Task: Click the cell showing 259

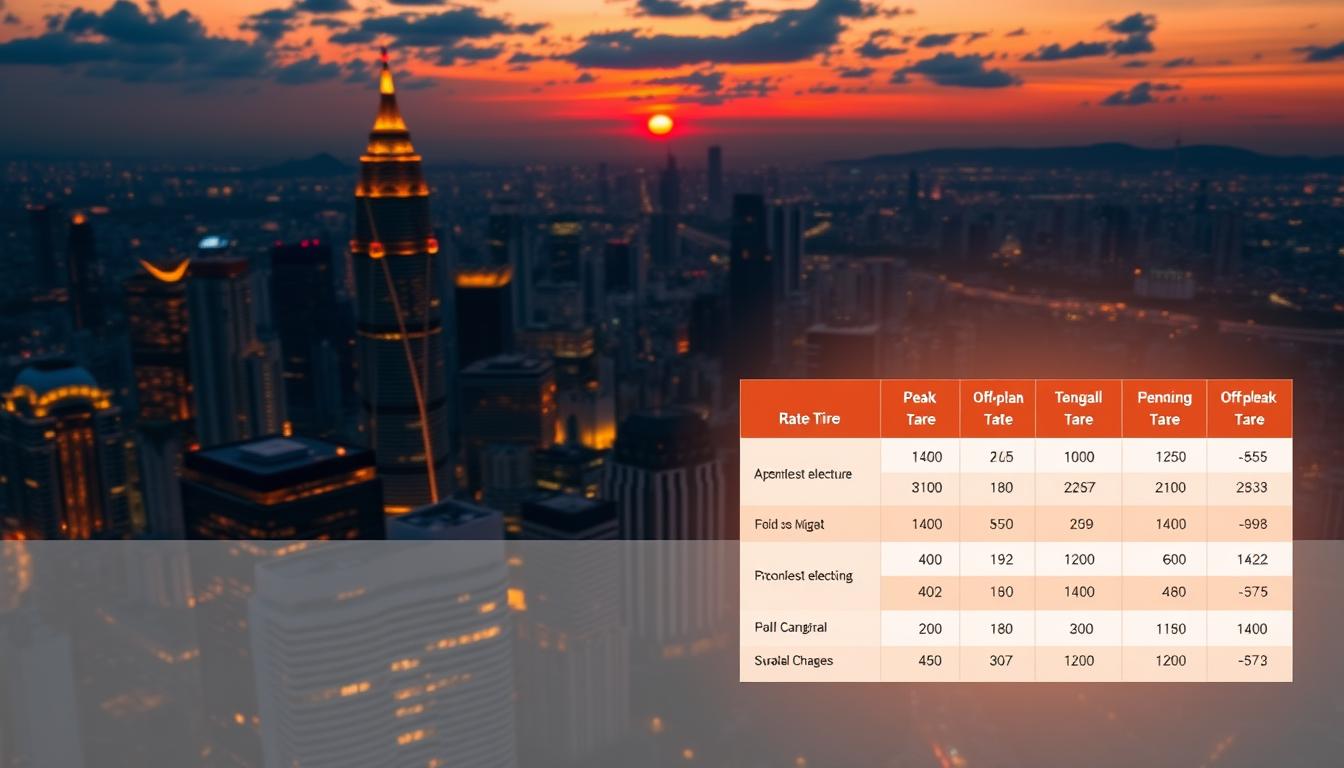Action: tap(1079, 524)
